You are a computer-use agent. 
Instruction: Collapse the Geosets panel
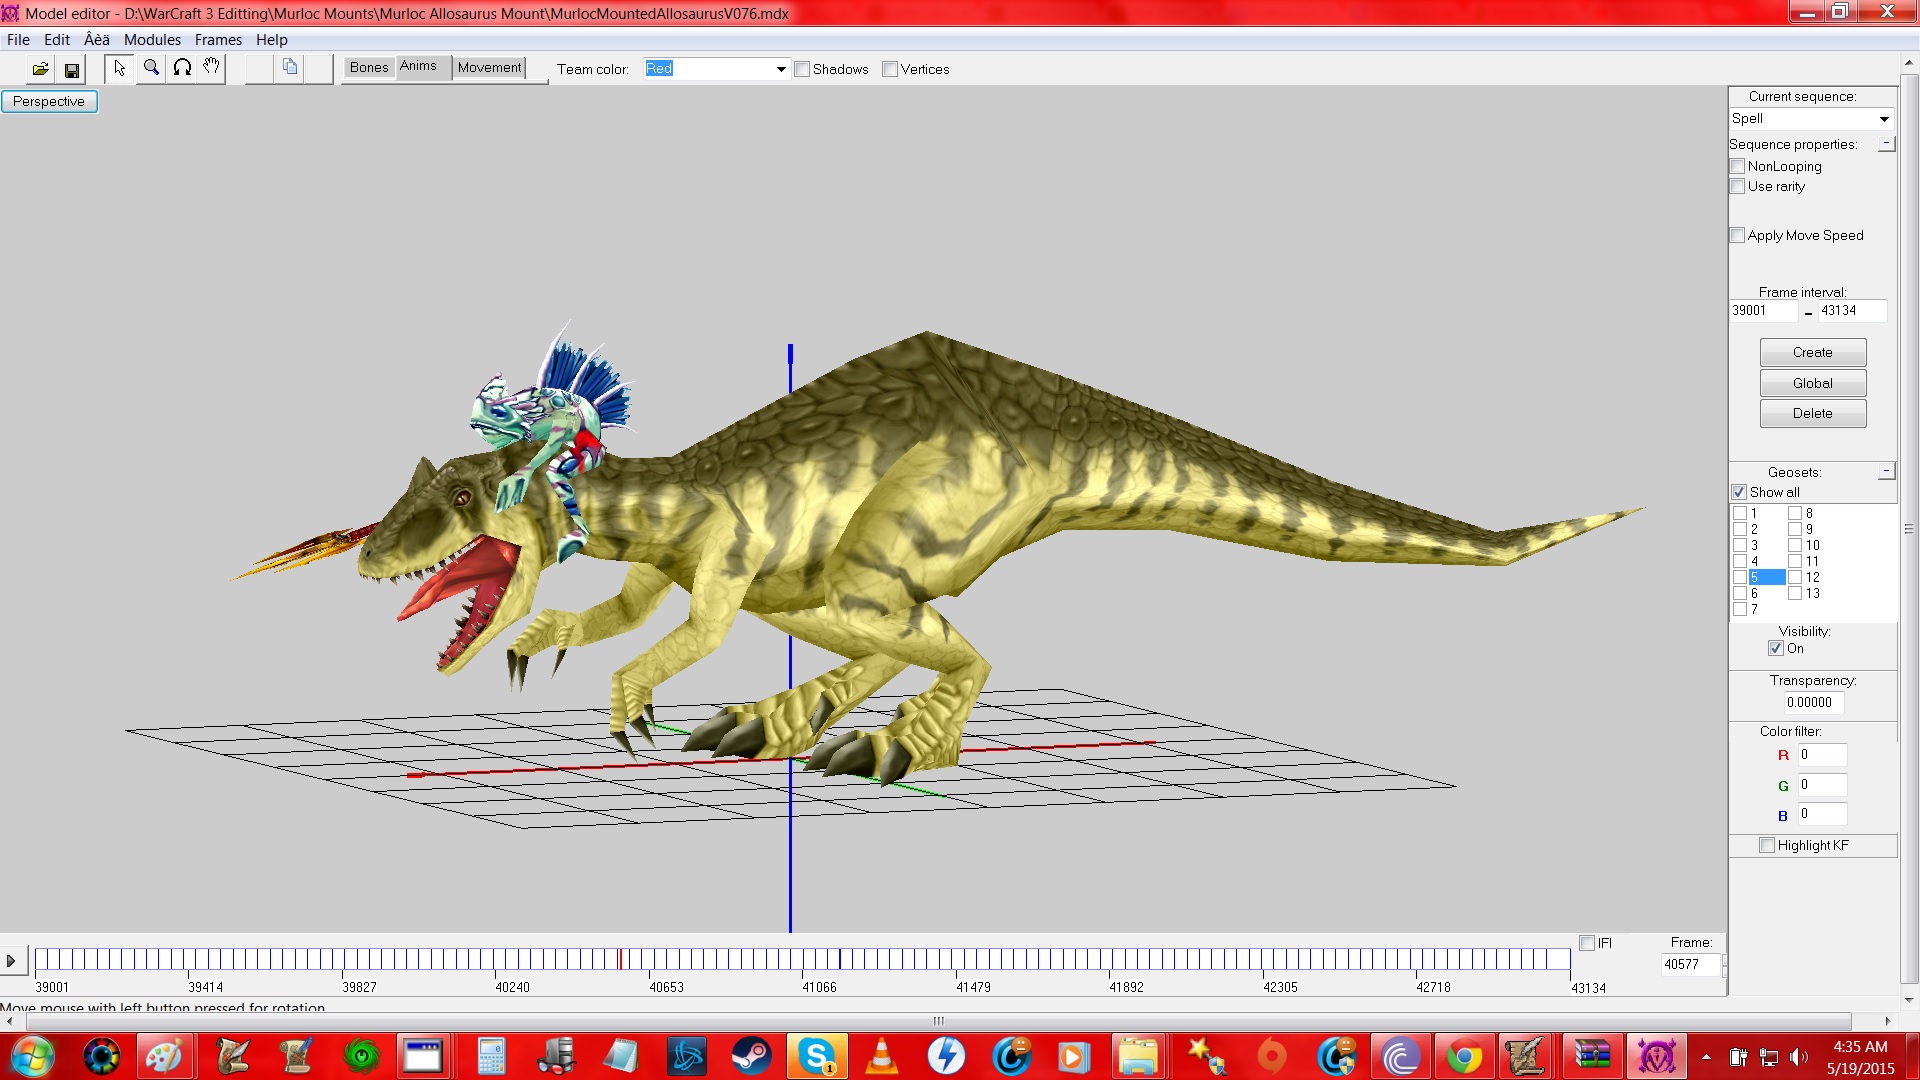point(1886,471)
